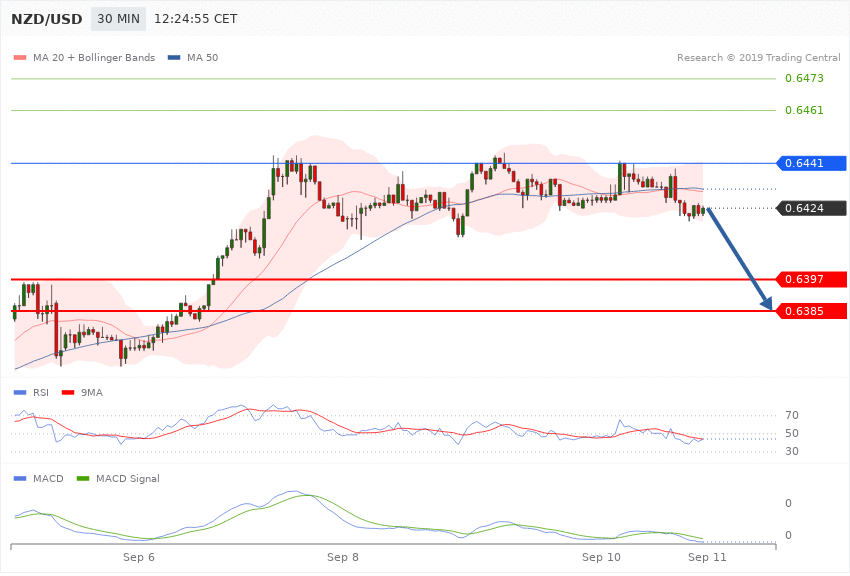The height and width of the screenshot is (576, 850).
Task: Click the RSI legend label
Action: pyautogui.click(x=41, y=392)
